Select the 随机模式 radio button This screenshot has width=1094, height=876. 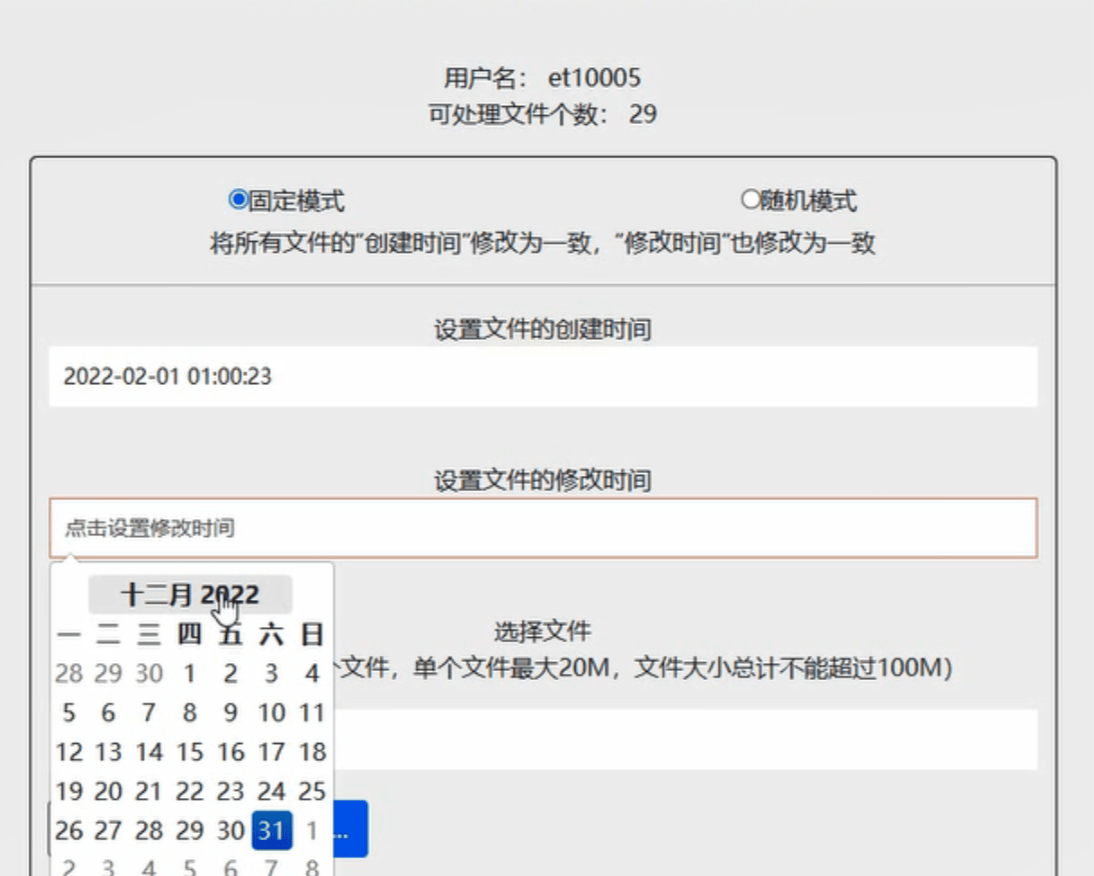[x=752, y=197]
